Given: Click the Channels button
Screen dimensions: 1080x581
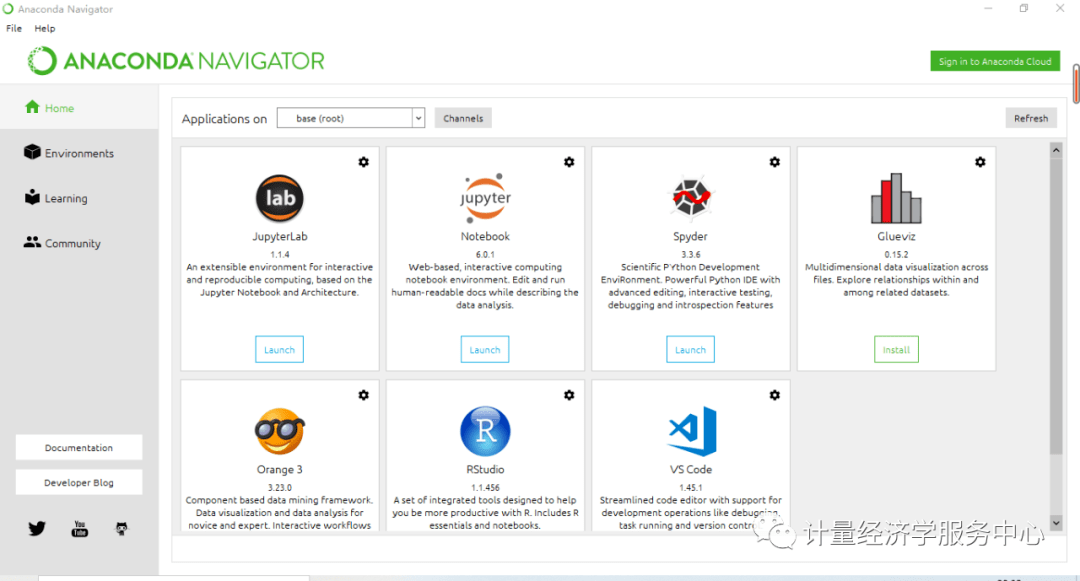Looking at the screenshot, I should click(x=463, y=118).
